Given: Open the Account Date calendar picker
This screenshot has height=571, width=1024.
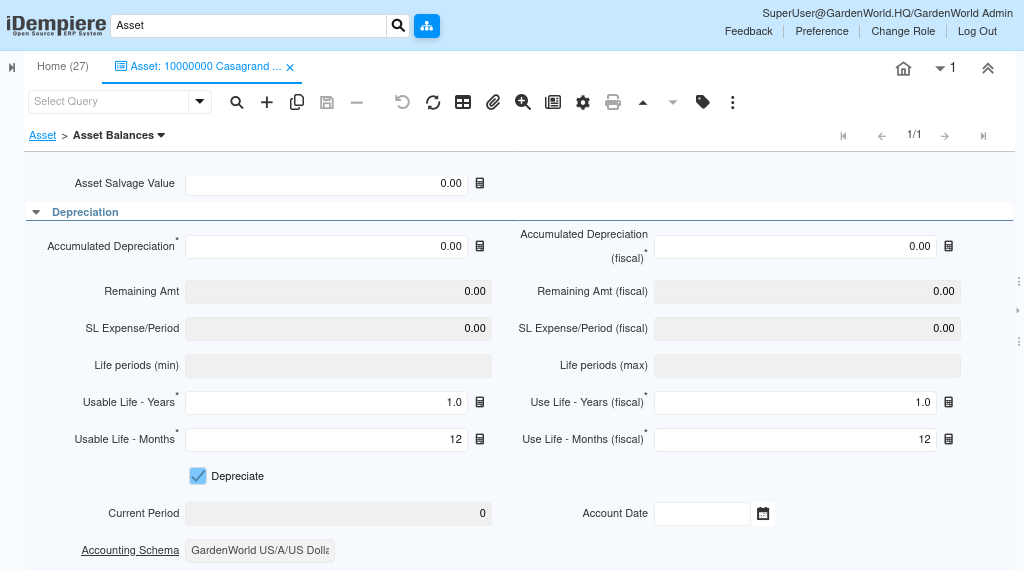Looking at the screenshot, I should coord(763,514).
